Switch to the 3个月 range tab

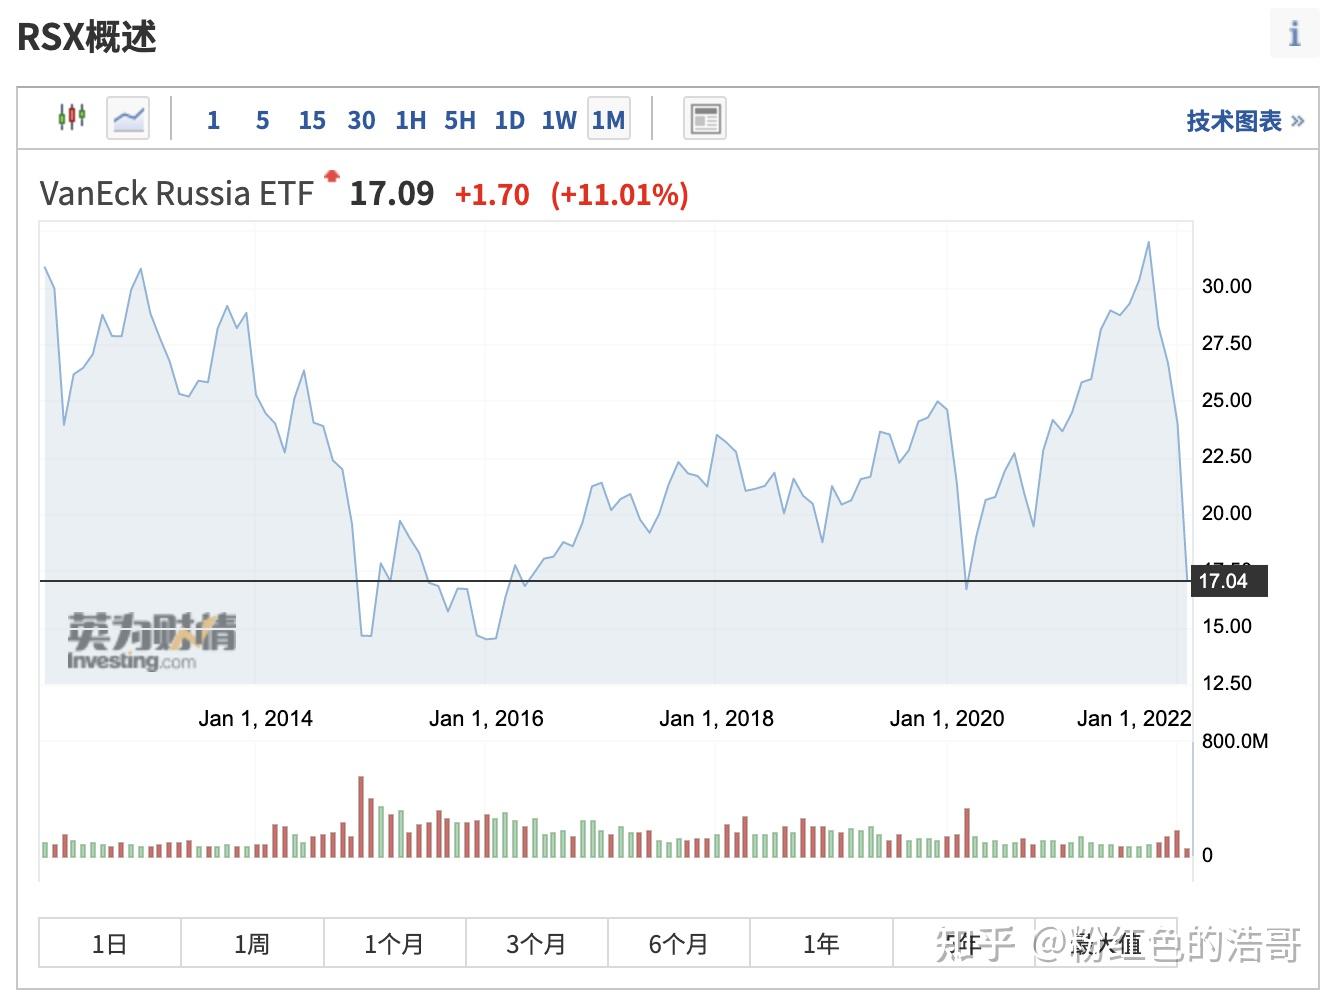[536, 943]
